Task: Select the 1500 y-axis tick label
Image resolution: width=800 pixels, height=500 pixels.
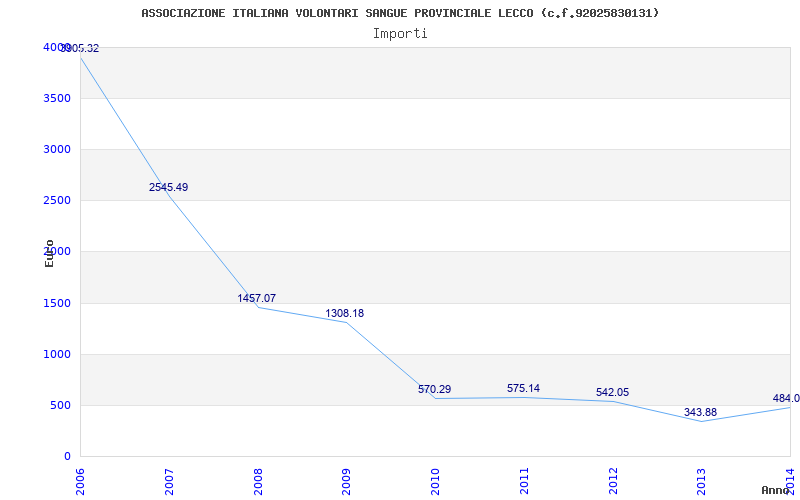Action: pyautogui.click(x=57, y=304)
